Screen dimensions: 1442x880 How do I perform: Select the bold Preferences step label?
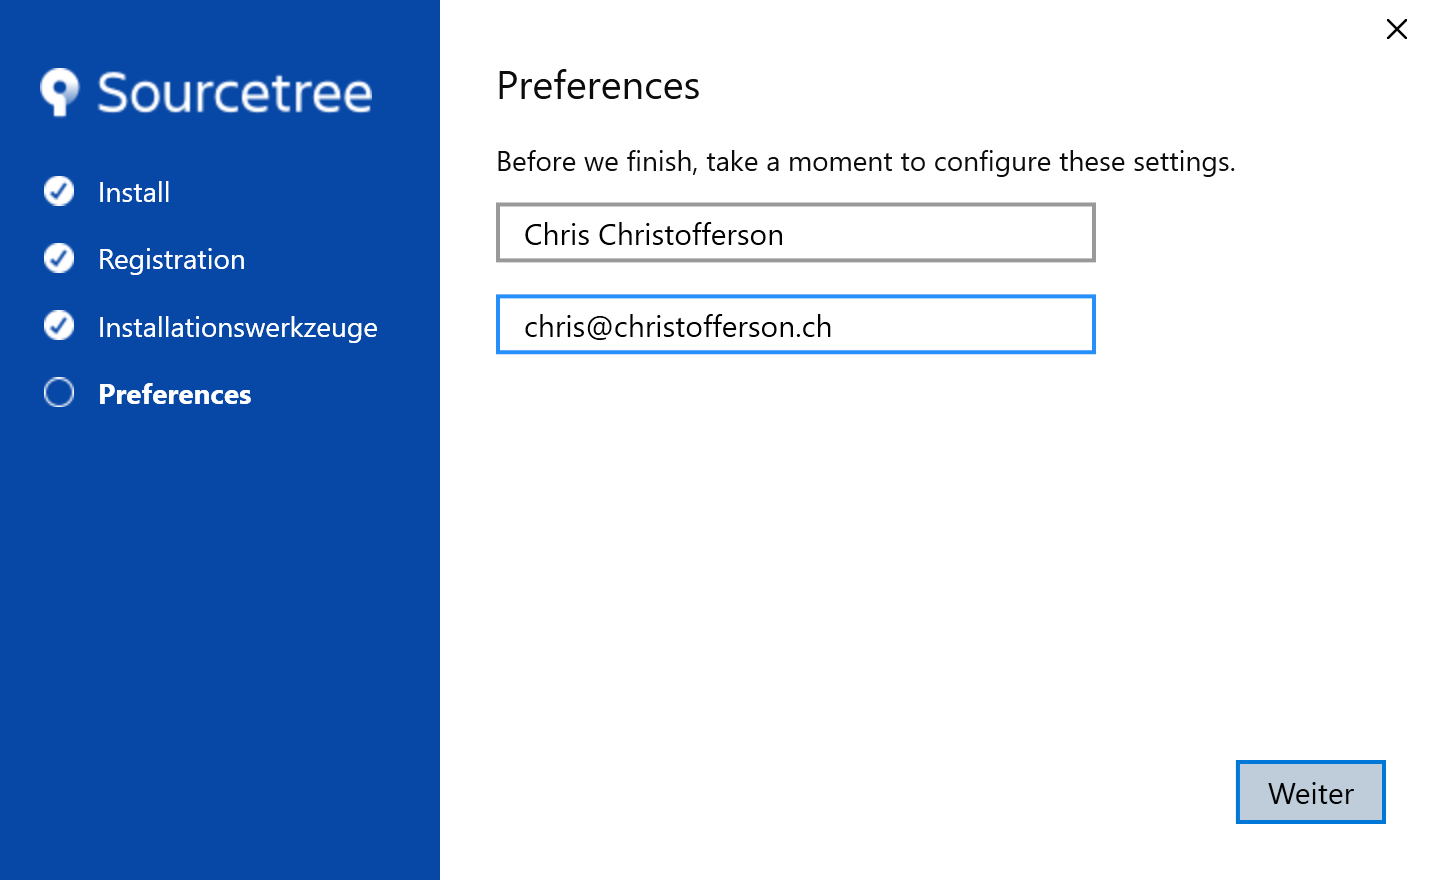pyautogui.click(x=174, y=395)
